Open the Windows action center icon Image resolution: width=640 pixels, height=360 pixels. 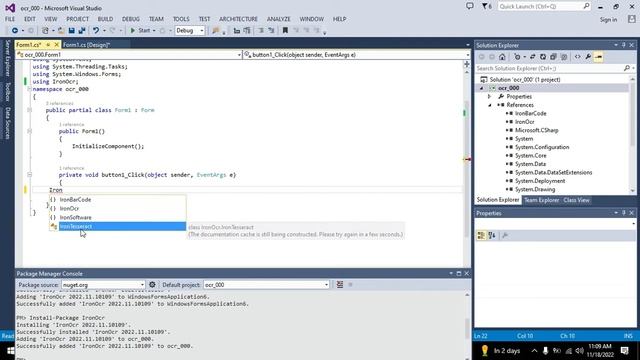(624, 351)
